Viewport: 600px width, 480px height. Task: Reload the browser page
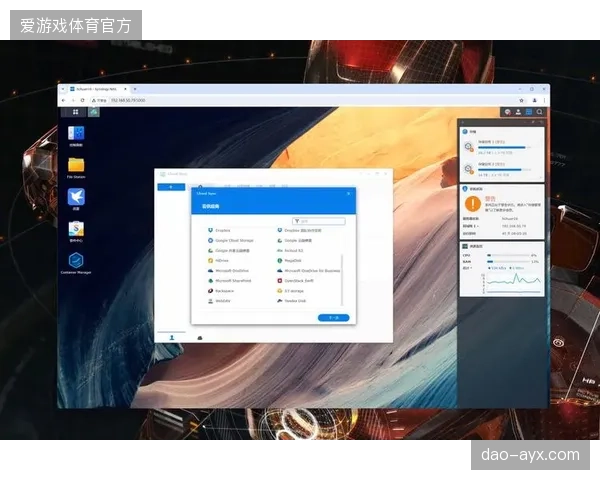[x=82, y=100]
